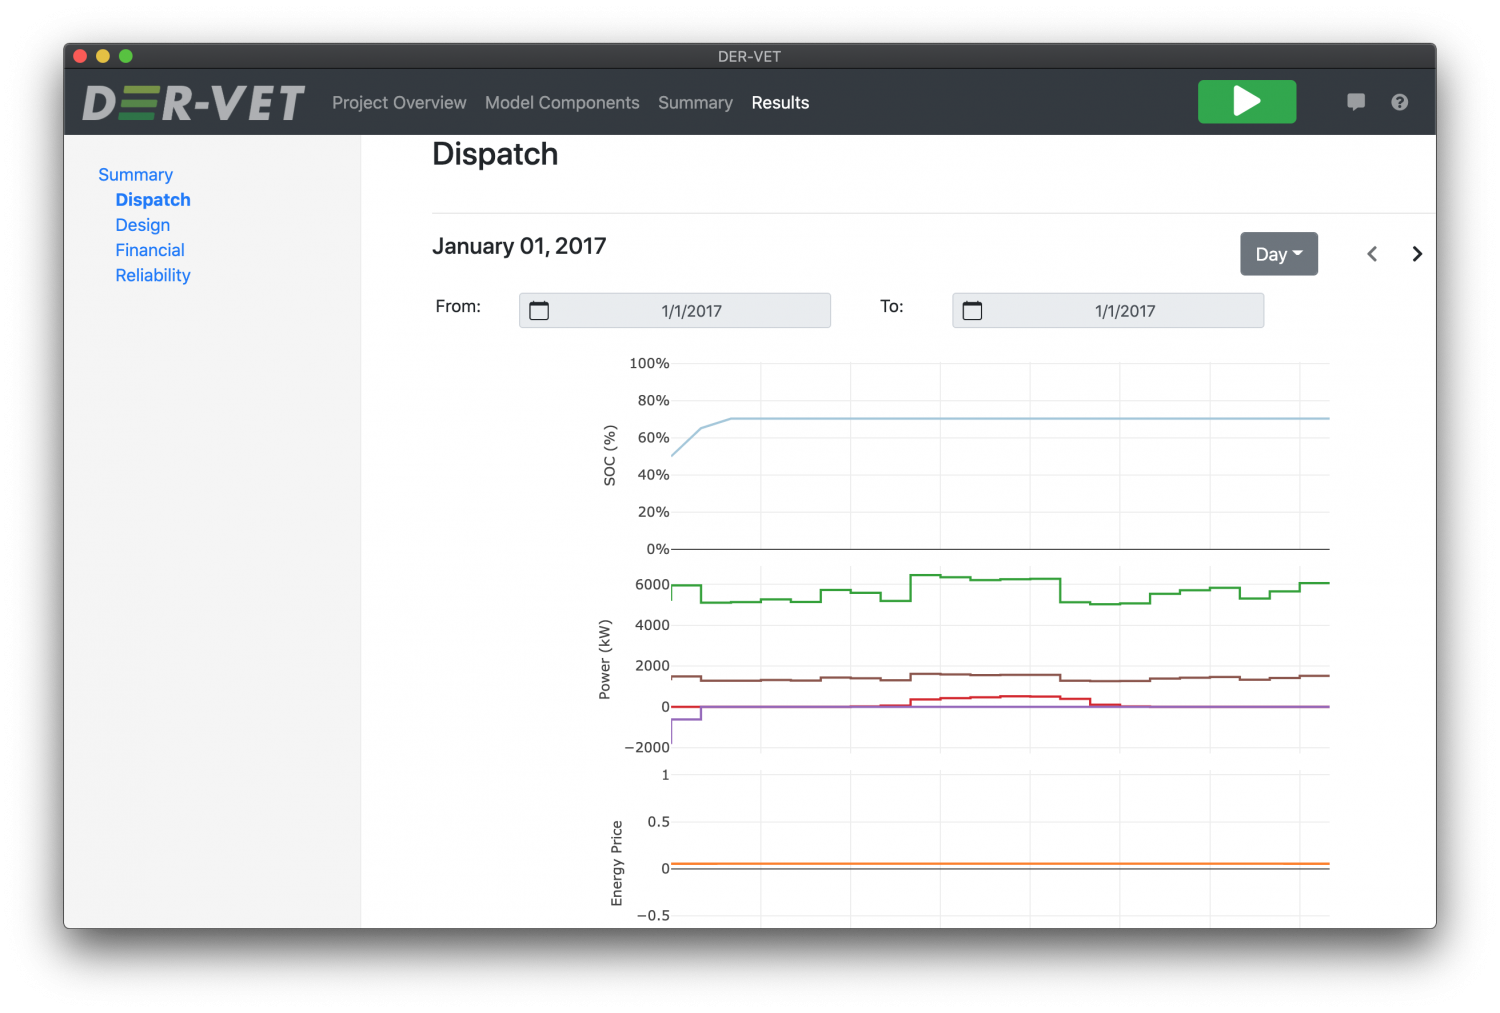Screen dimensions: 1500x1013
Task: Click the To date input field
Action: pos(1127,310)
